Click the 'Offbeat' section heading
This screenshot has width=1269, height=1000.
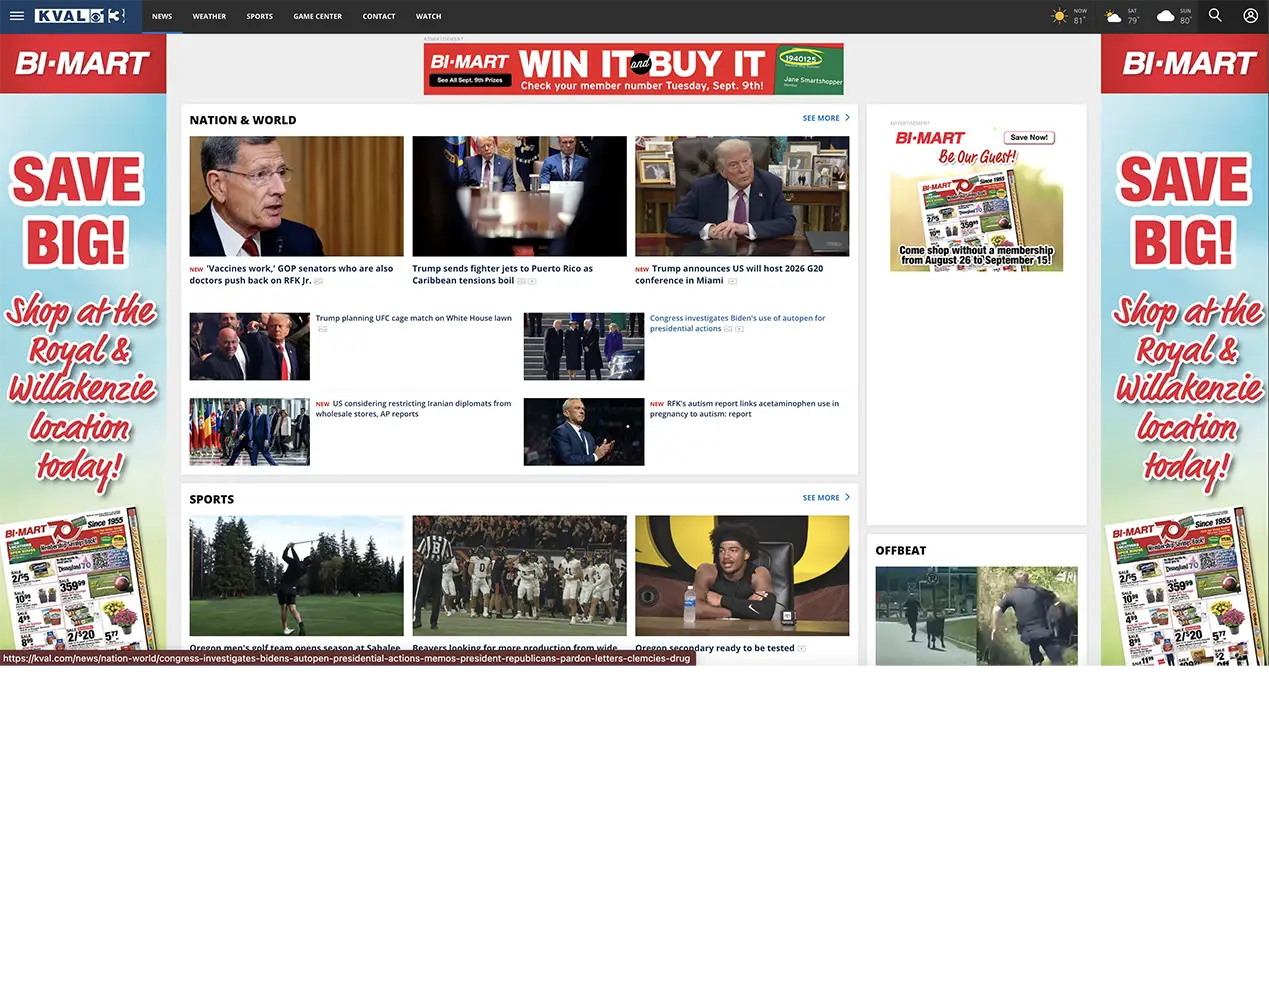(901, 551)
